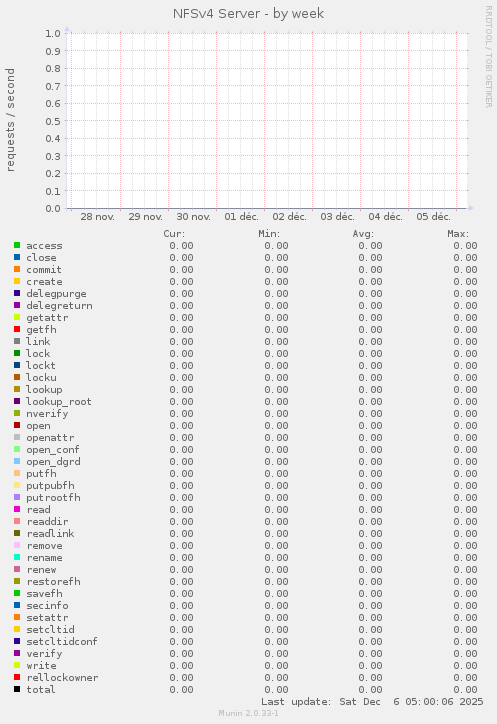Screen dimensions: 497x724
Task: Select the create legend label
Action: (44, 282)
